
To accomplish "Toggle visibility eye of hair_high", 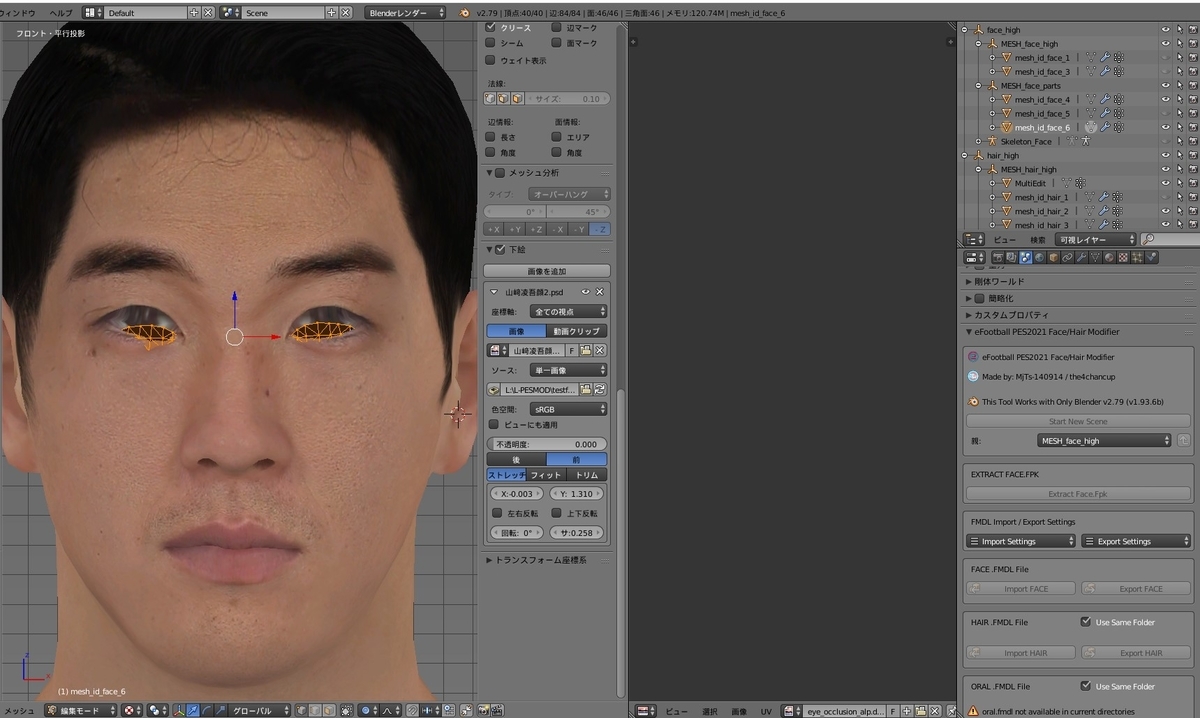I will coord(1166,156).
